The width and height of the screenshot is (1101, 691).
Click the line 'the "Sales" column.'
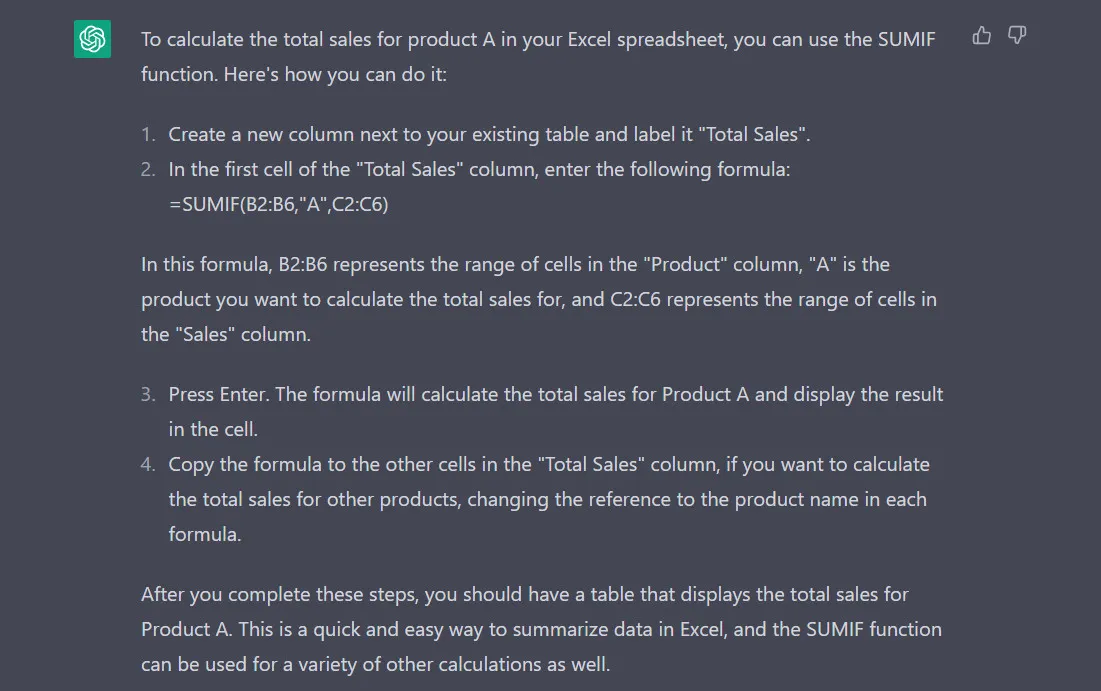[x=226, y=335]
